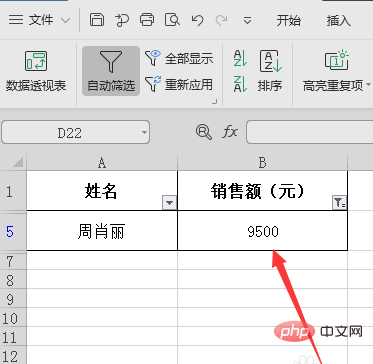
Task: Switch to the 插入 tab
Action: (338, 21)
